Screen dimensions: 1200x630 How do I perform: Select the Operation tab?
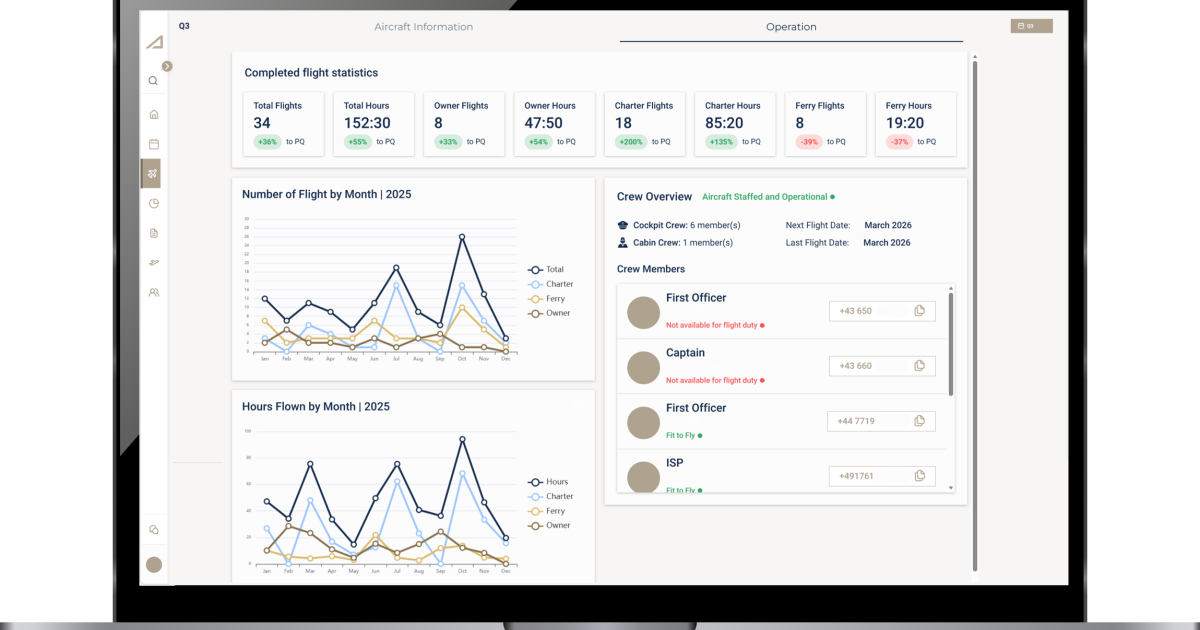pos(791,27)
